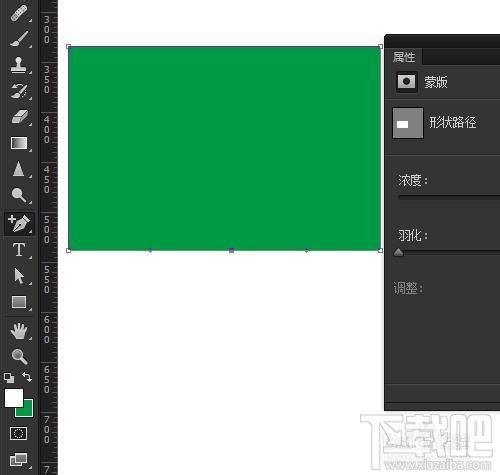This screenshot has width=500, height=475.
Task: Toggle Quick Mask mode
Action: pos(18,433)
